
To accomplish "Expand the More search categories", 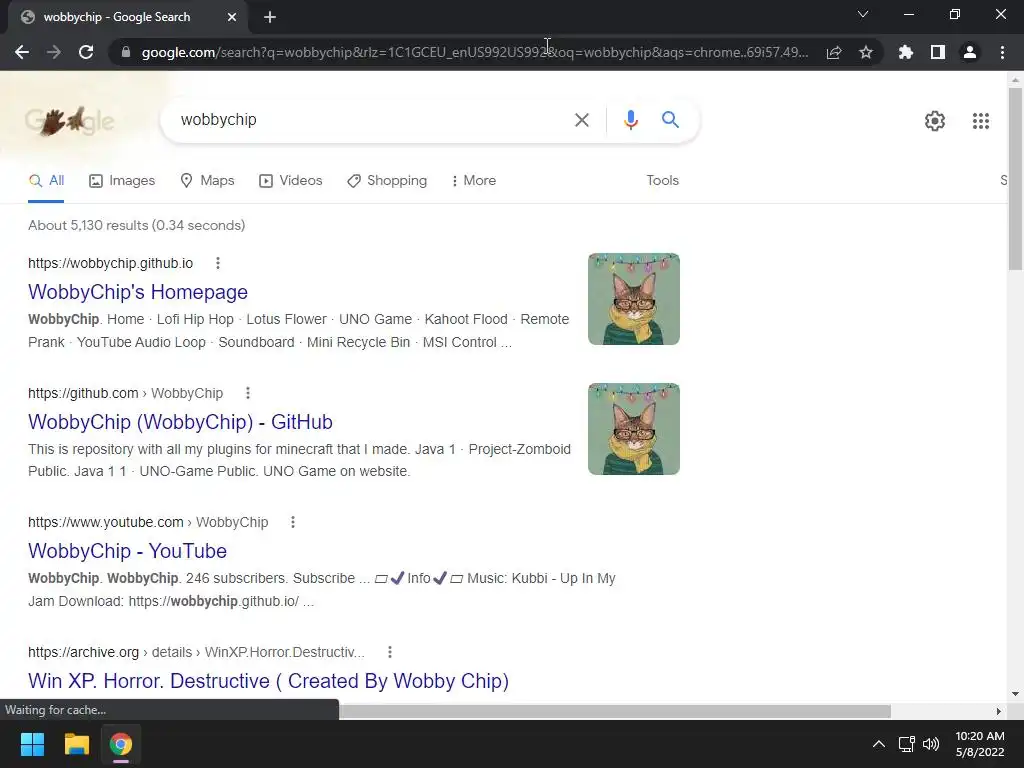I will (473, 181).
